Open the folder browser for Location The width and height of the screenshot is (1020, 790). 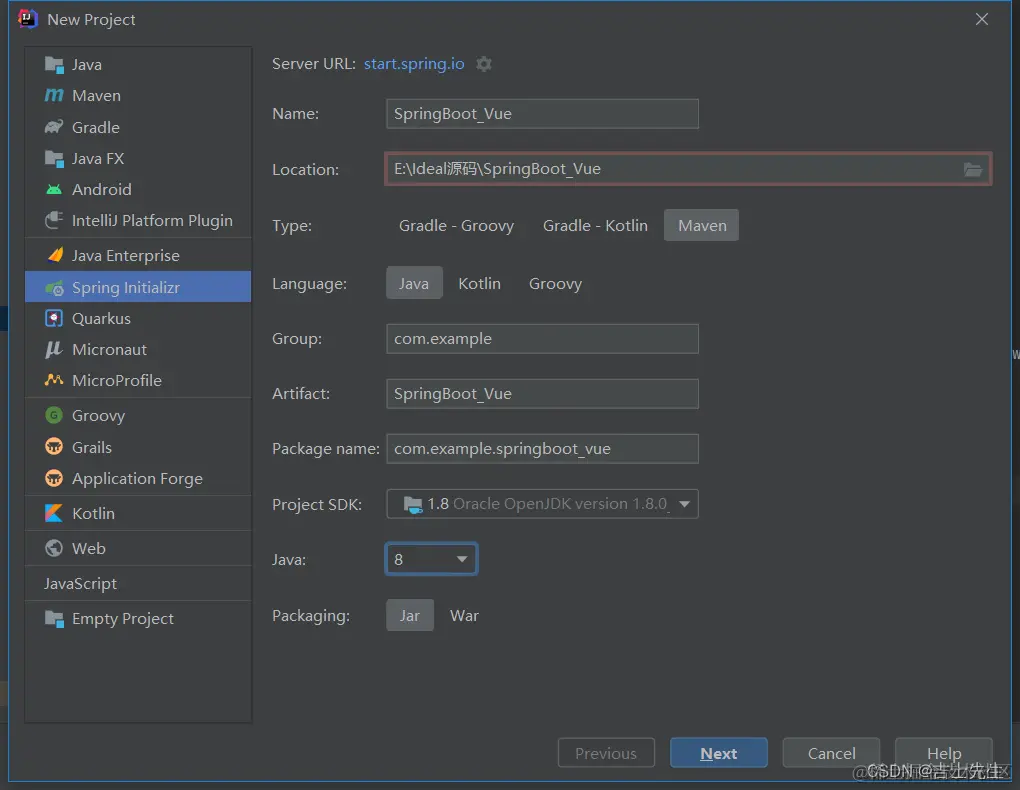[x=972, y=170]
